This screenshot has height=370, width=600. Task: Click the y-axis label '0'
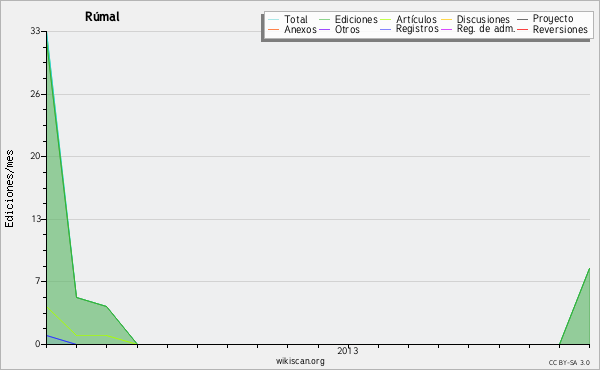[38, 344]
